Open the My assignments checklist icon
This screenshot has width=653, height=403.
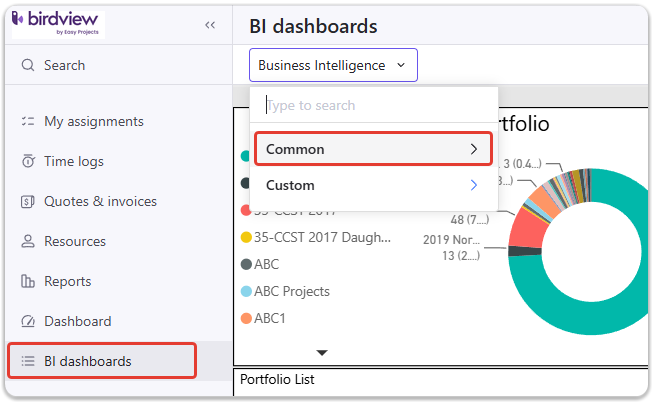click(28, 121)
